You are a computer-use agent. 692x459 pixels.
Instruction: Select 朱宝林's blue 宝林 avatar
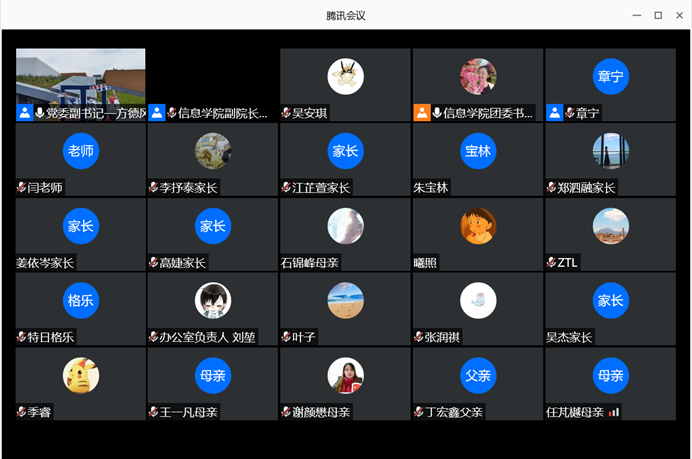point(478,151)
